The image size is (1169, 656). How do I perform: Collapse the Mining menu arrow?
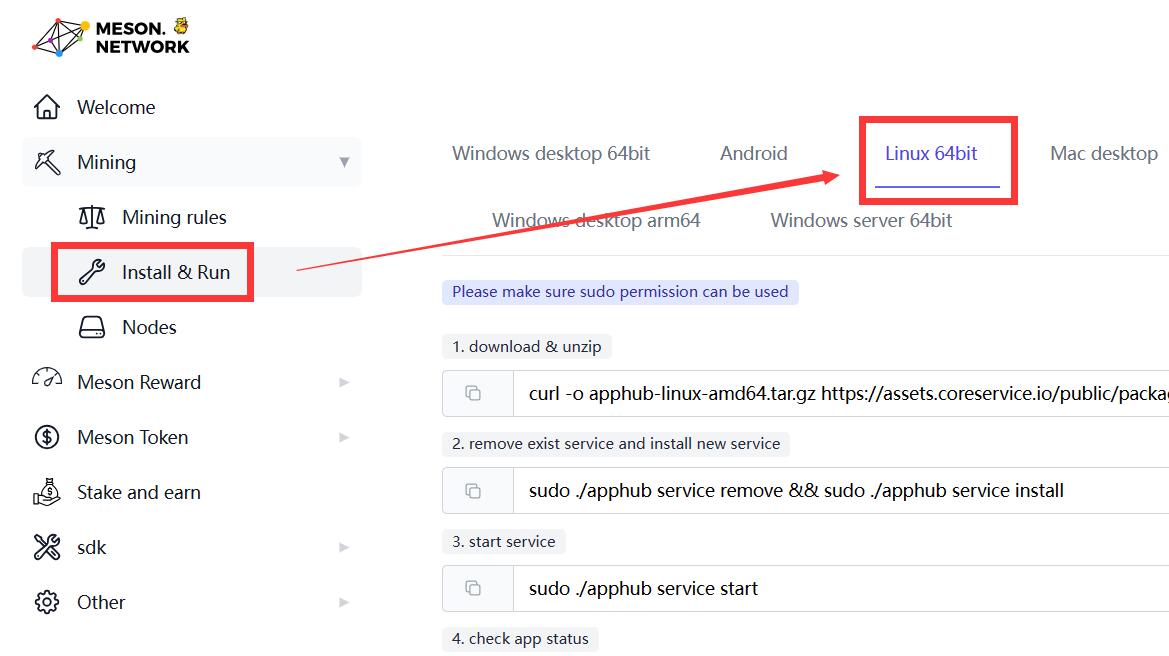[344, 162]
